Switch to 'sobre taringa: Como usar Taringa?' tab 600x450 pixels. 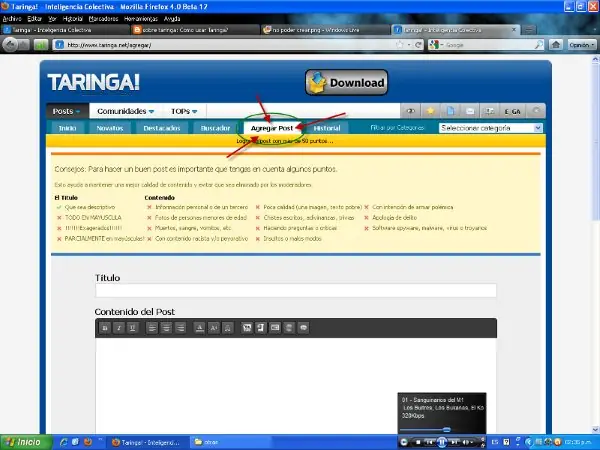coord(195,30)
